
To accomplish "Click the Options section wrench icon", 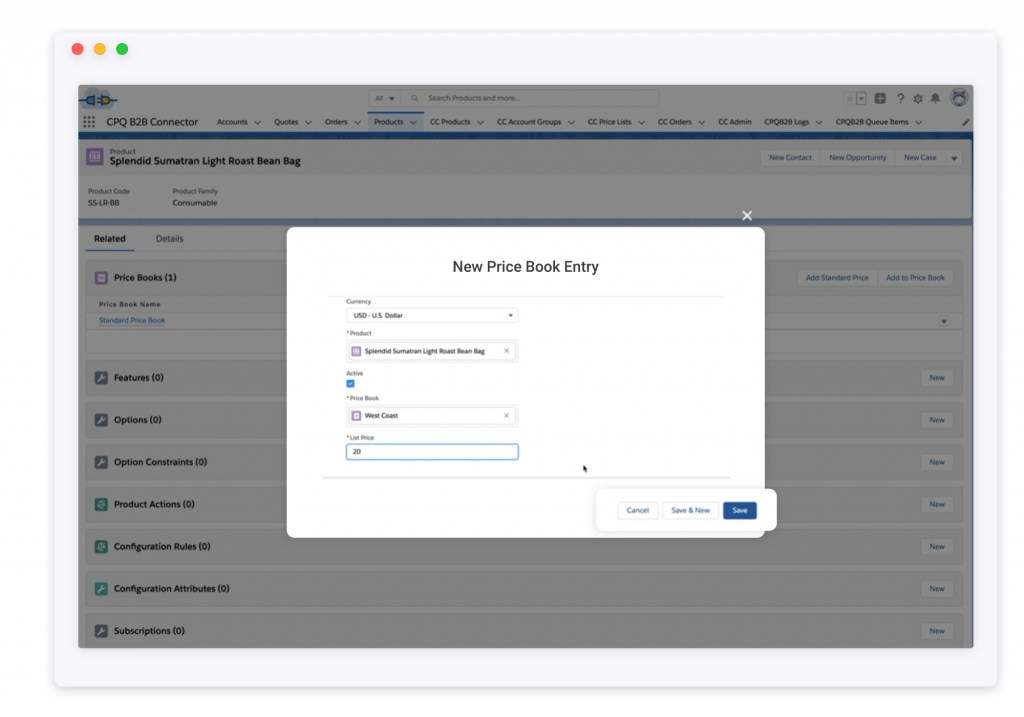I will coord(101,420).
